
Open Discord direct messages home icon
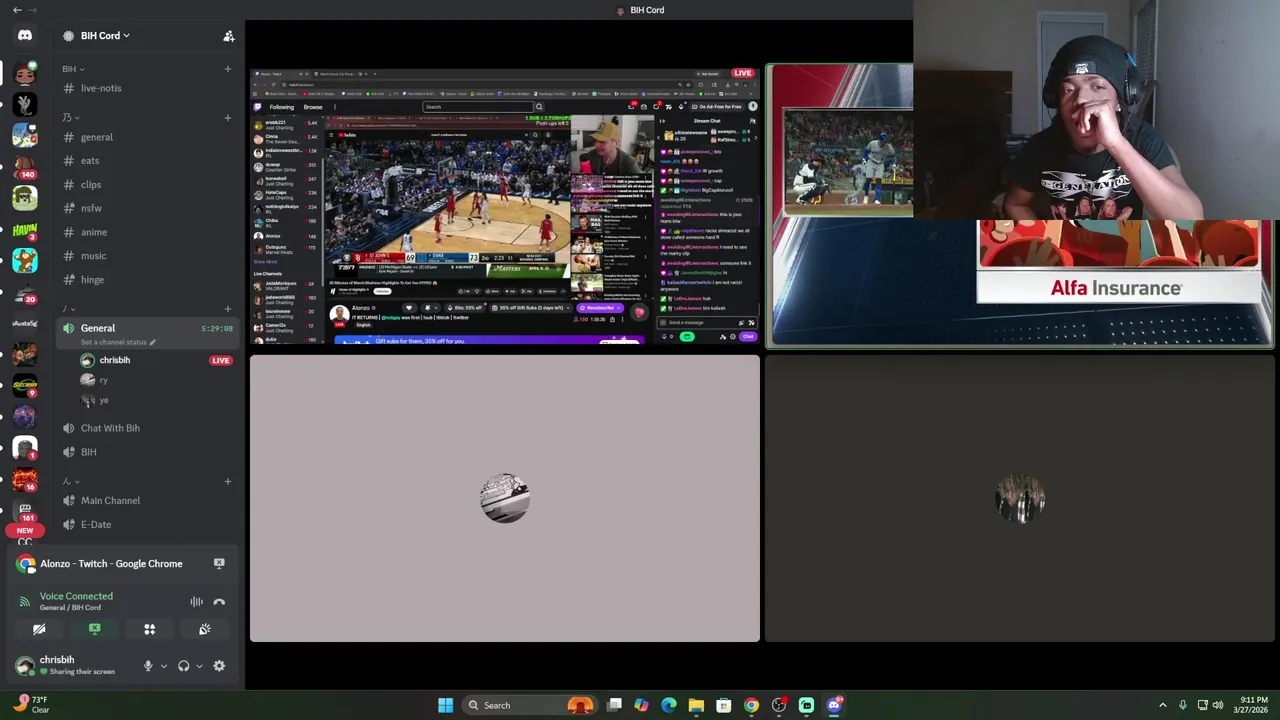point(25,36)
